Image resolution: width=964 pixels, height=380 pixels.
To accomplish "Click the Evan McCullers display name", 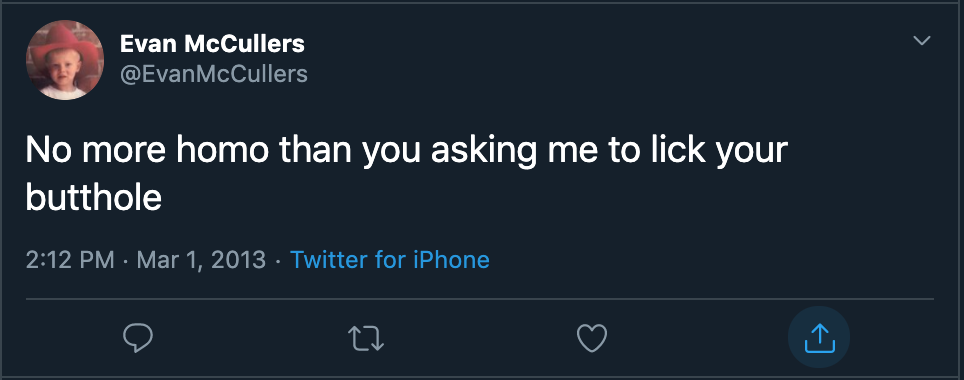I will pyautogui.click(x=212, y=44).
